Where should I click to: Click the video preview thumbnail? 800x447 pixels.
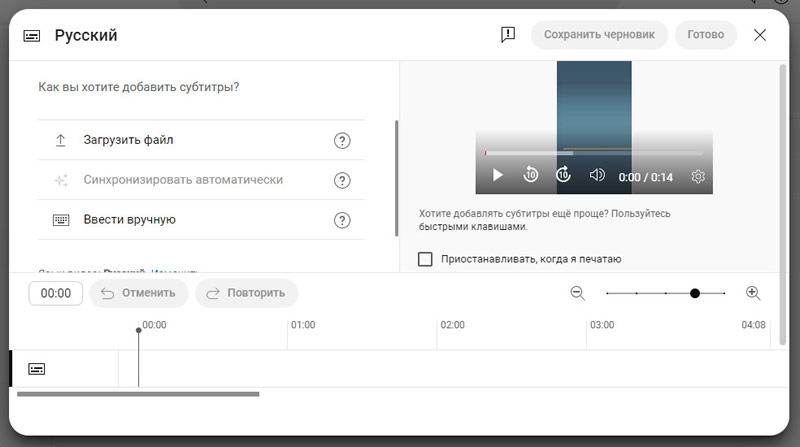point(594,128)
